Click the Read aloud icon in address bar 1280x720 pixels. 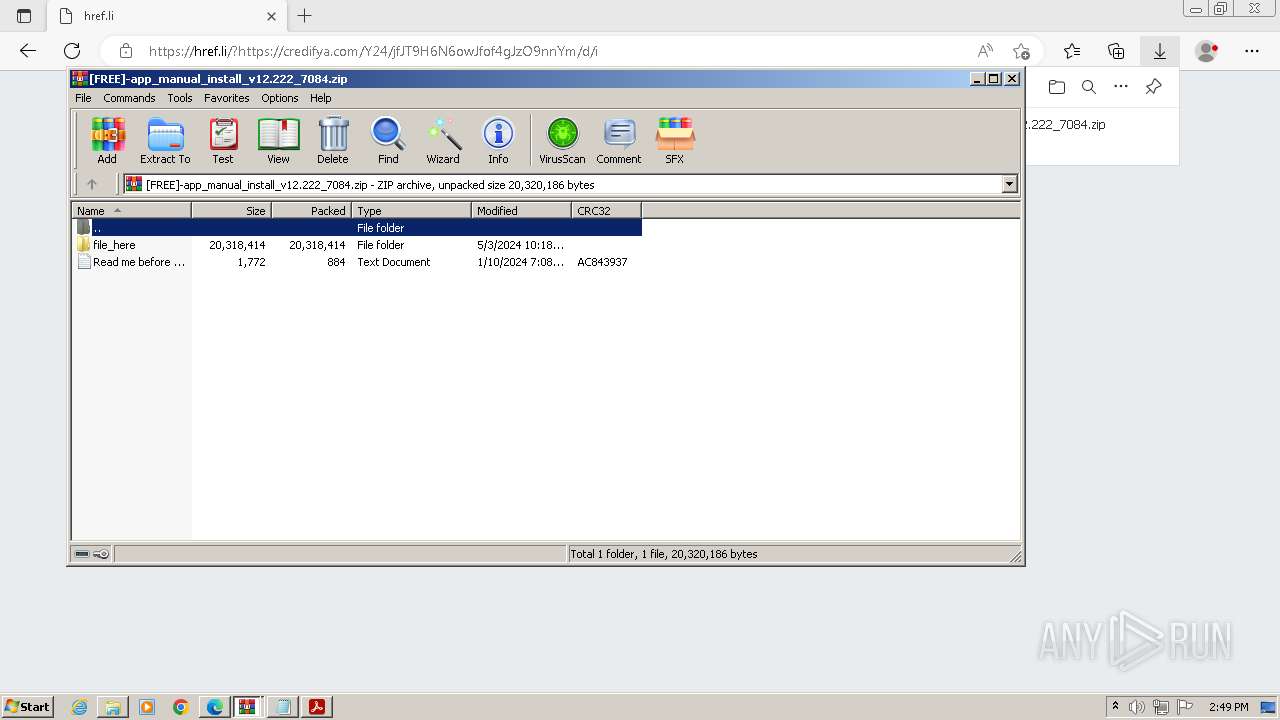tap(985, 51)
